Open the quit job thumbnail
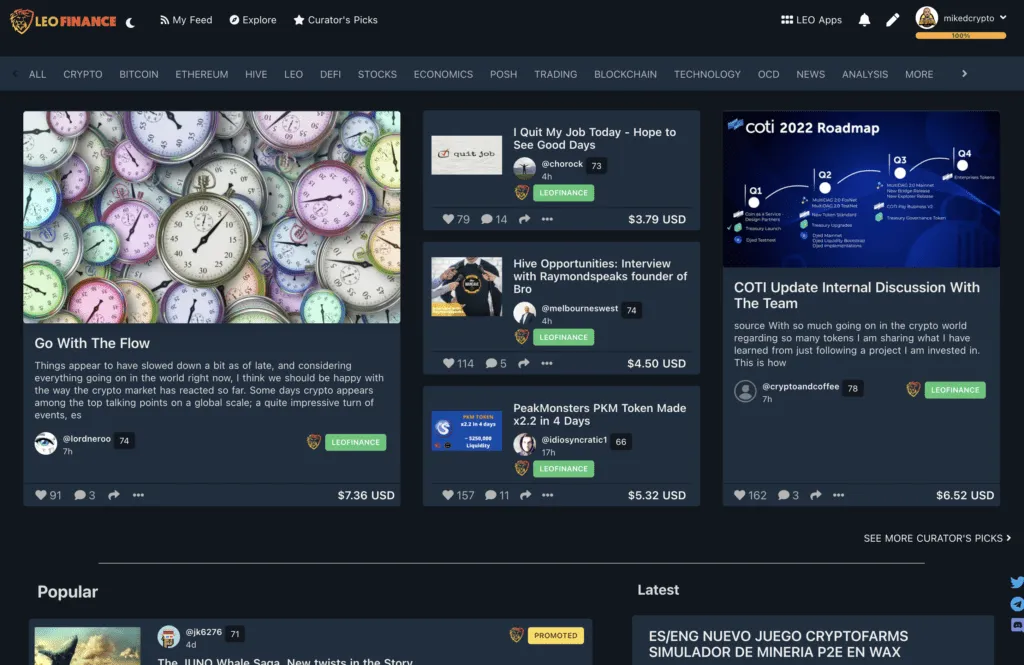1024x665 pixels. click(466, 155)
